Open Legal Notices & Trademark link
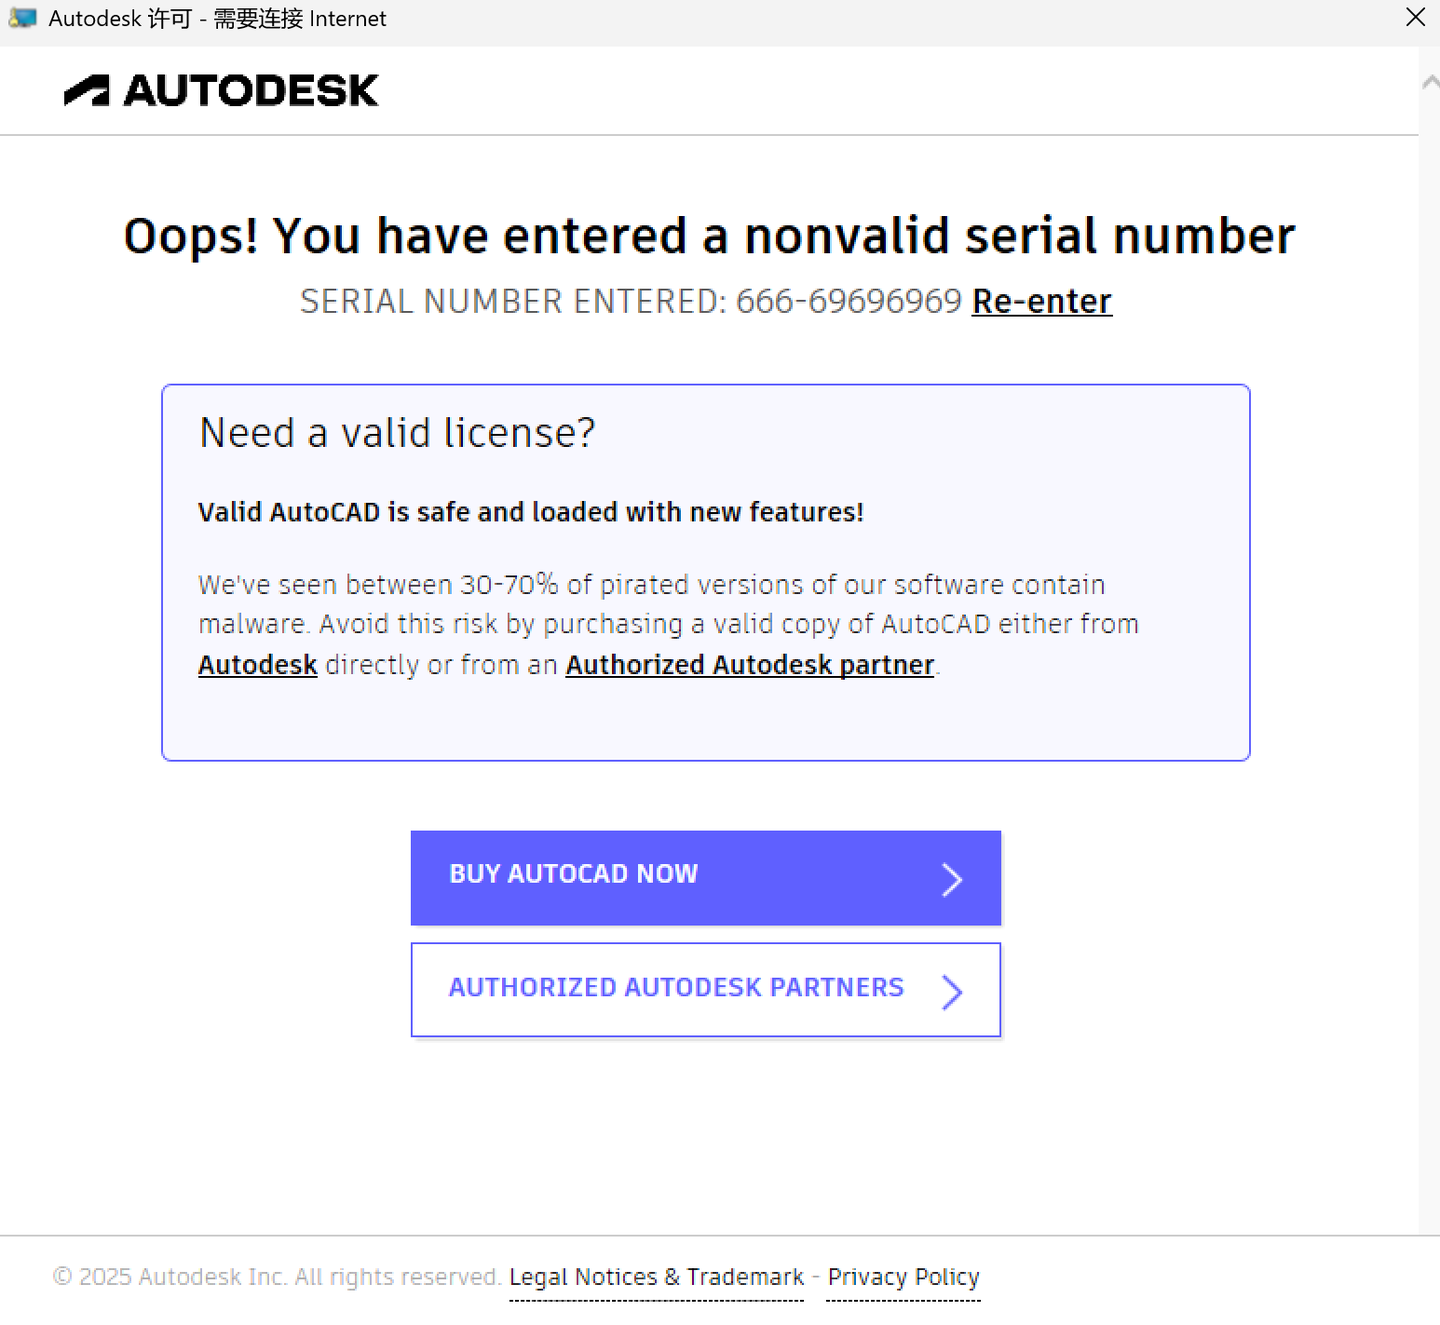 click(656, 1277)
